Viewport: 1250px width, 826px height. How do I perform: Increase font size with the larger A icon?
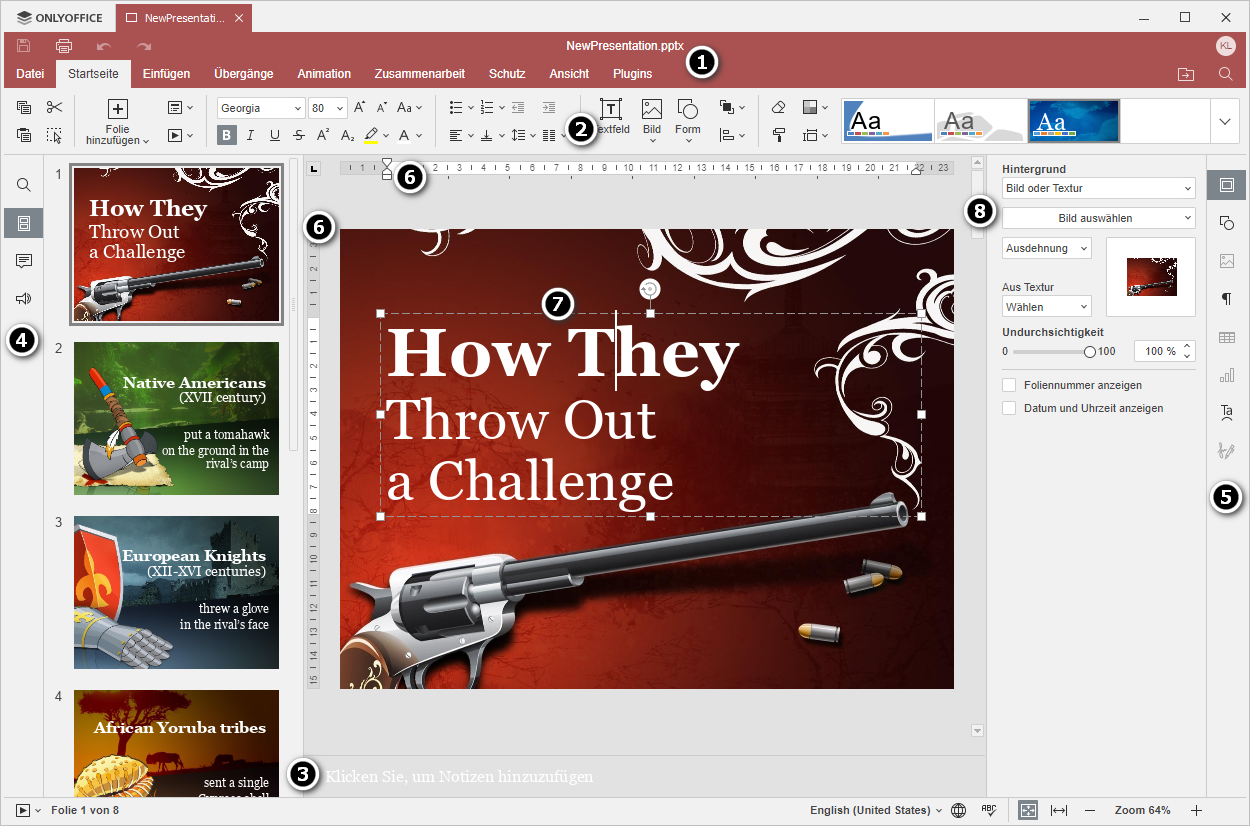[x=360, y=108]
